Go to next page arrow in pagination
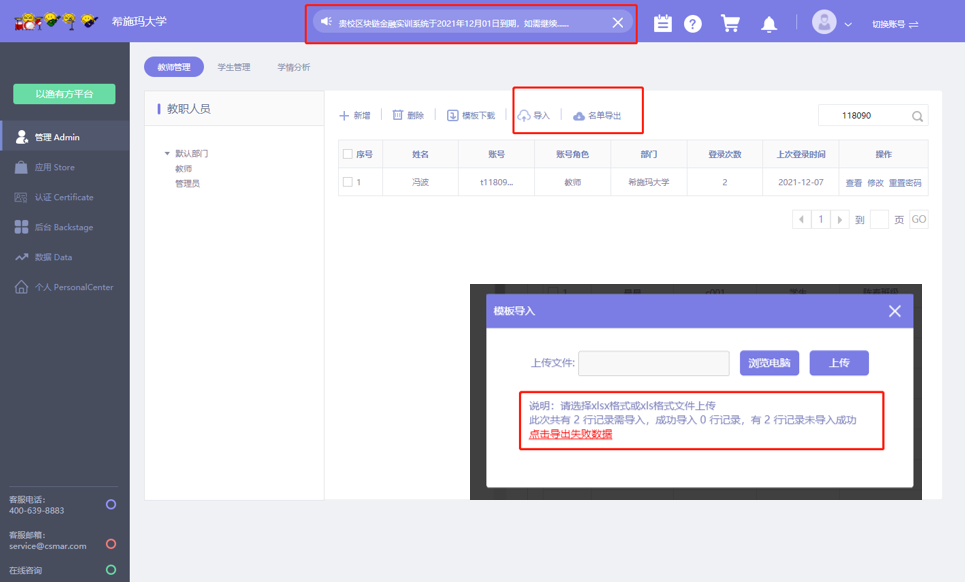 click(840, 219)
